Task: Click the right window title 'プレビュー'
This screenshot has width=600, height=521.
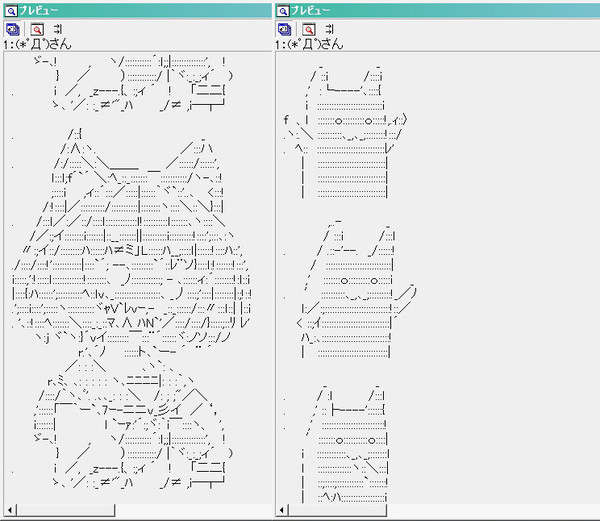Action: click(310, 11)
